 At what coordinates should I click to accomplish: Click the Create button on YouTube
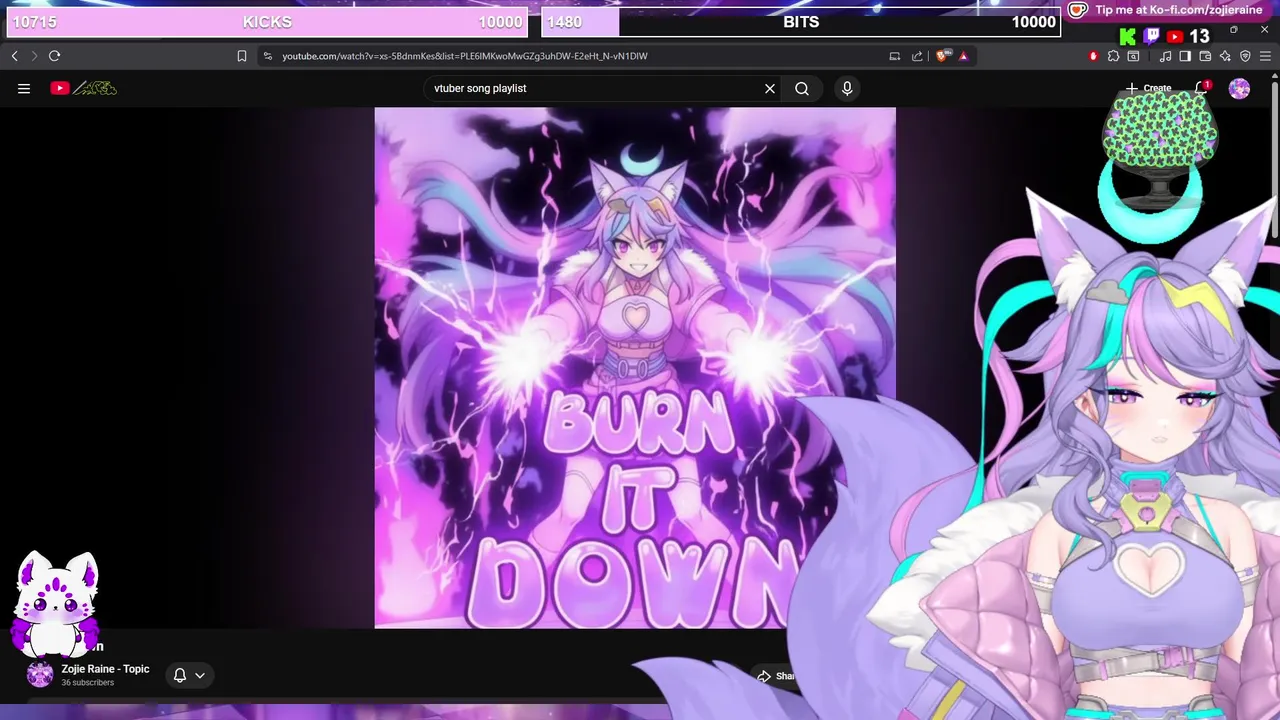(1148, 88)
